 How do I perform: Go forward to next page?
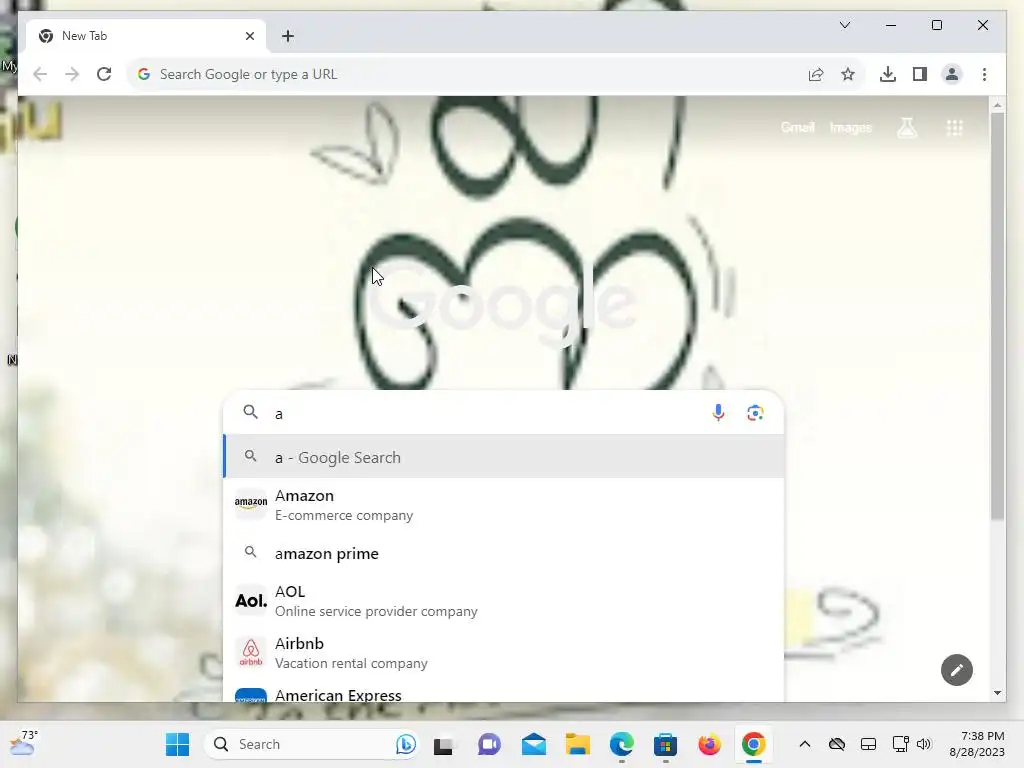click(72, 74)
